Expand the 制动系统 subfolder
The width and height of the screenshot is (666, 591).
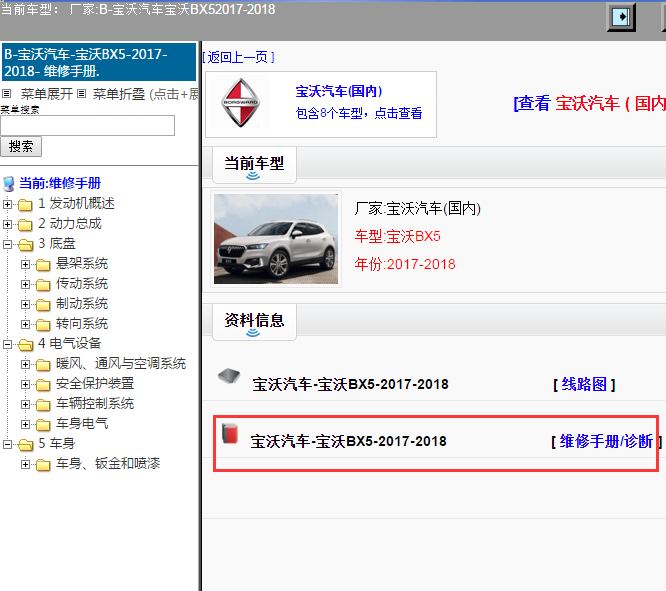coord(25,304)
